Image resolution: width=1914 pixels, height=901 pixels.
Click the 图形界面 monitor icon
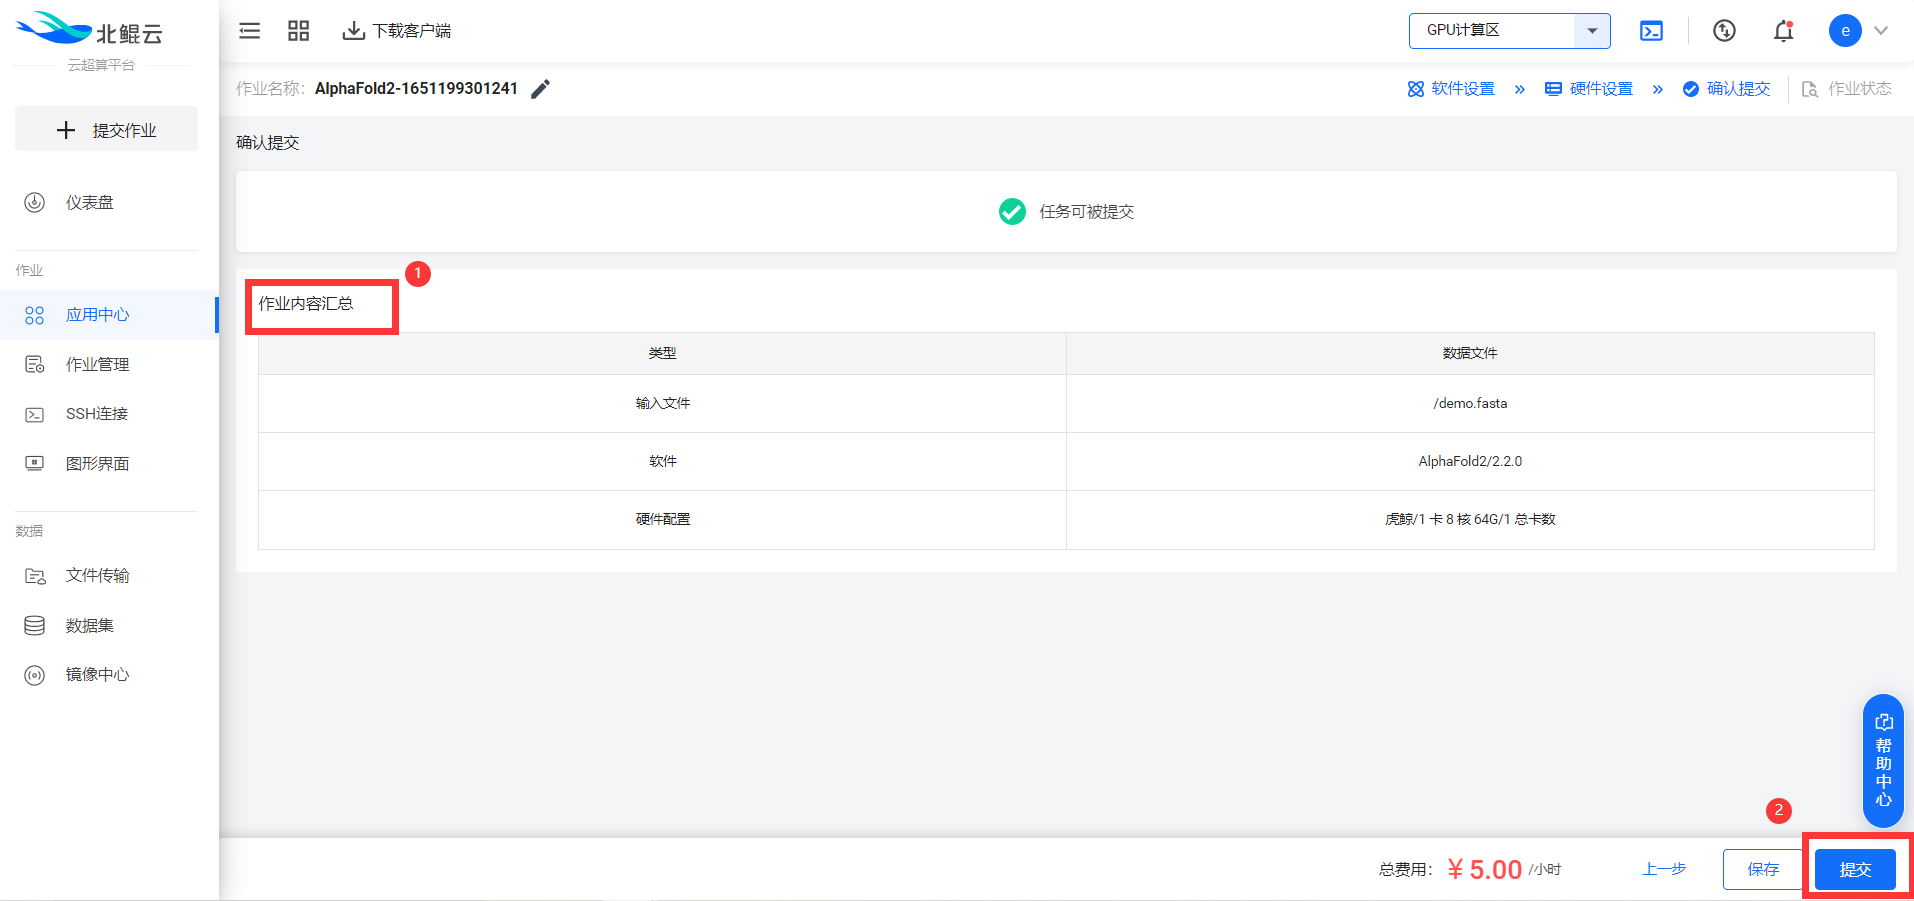pos(35,464)
